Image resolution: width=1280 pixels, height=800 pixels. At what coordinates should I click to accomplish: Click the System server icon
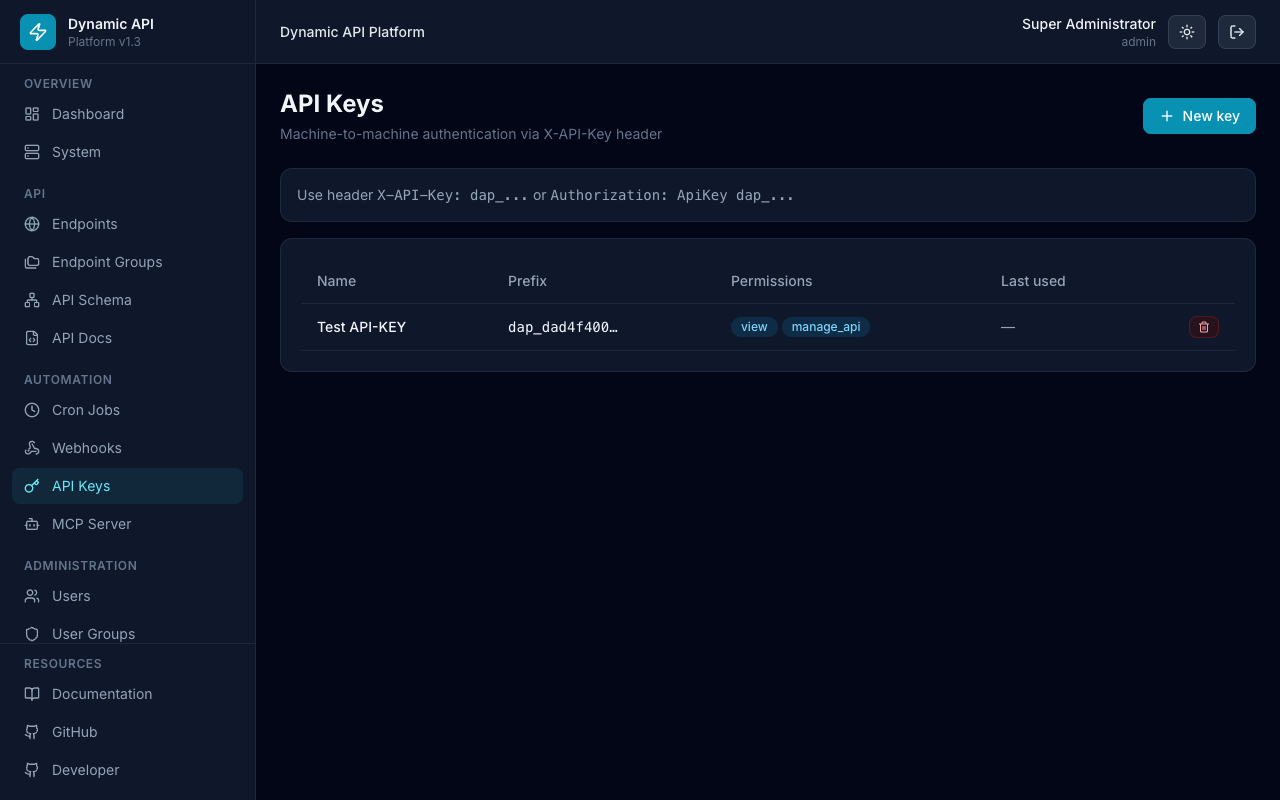tap(32, 152)
